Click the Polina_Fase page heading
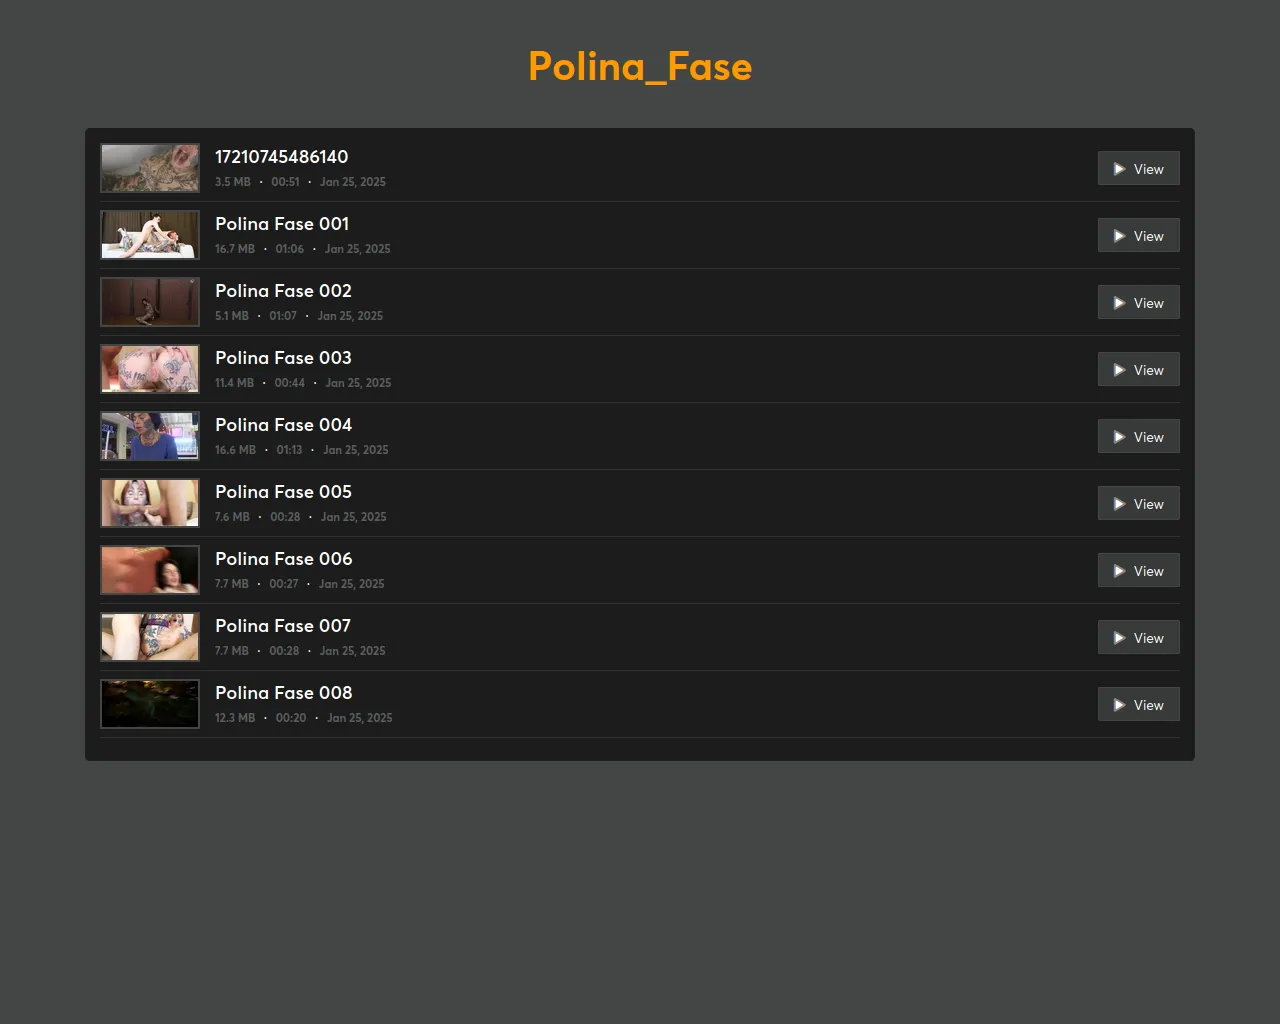Viewport: 1280px width, 1024px height. (640, 67)
